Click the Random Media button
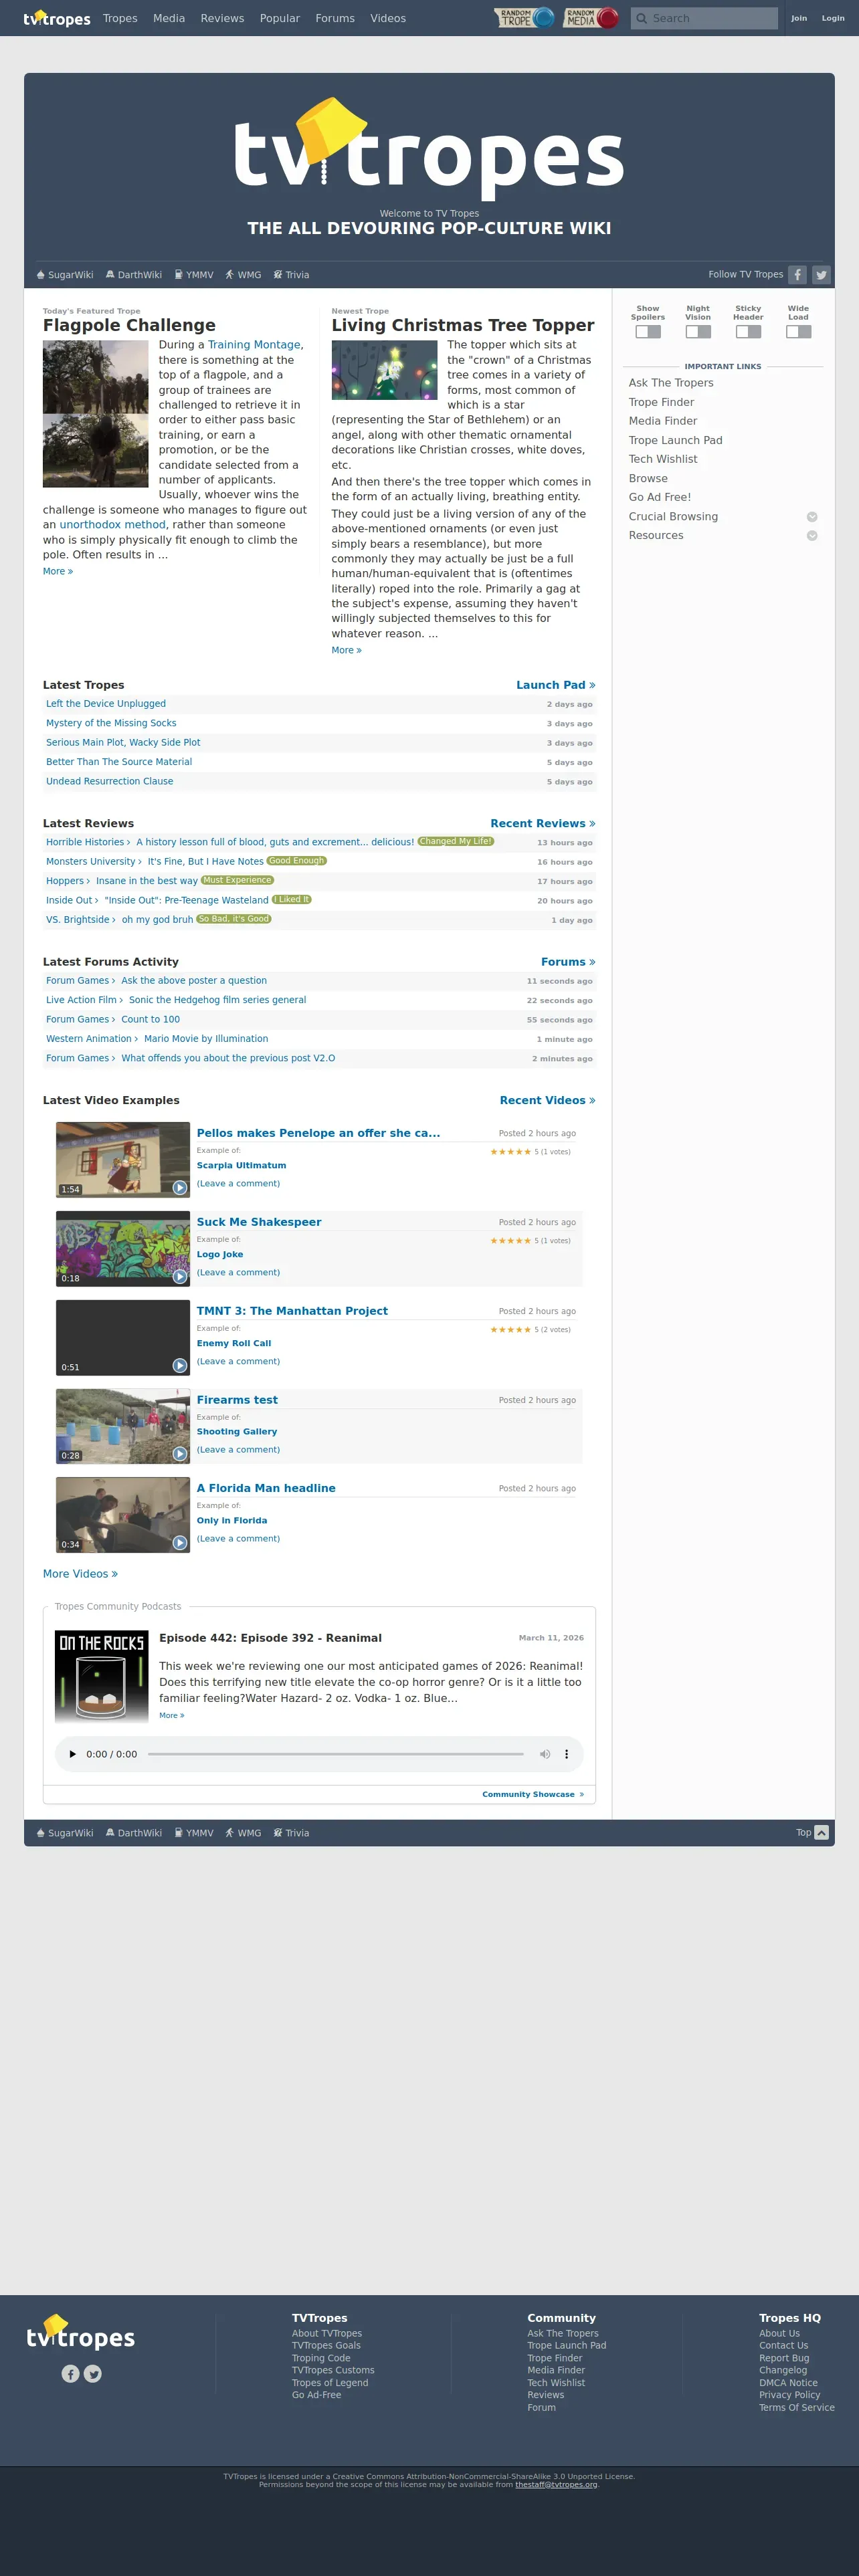The image size is (859, 2576). [591, 18]
